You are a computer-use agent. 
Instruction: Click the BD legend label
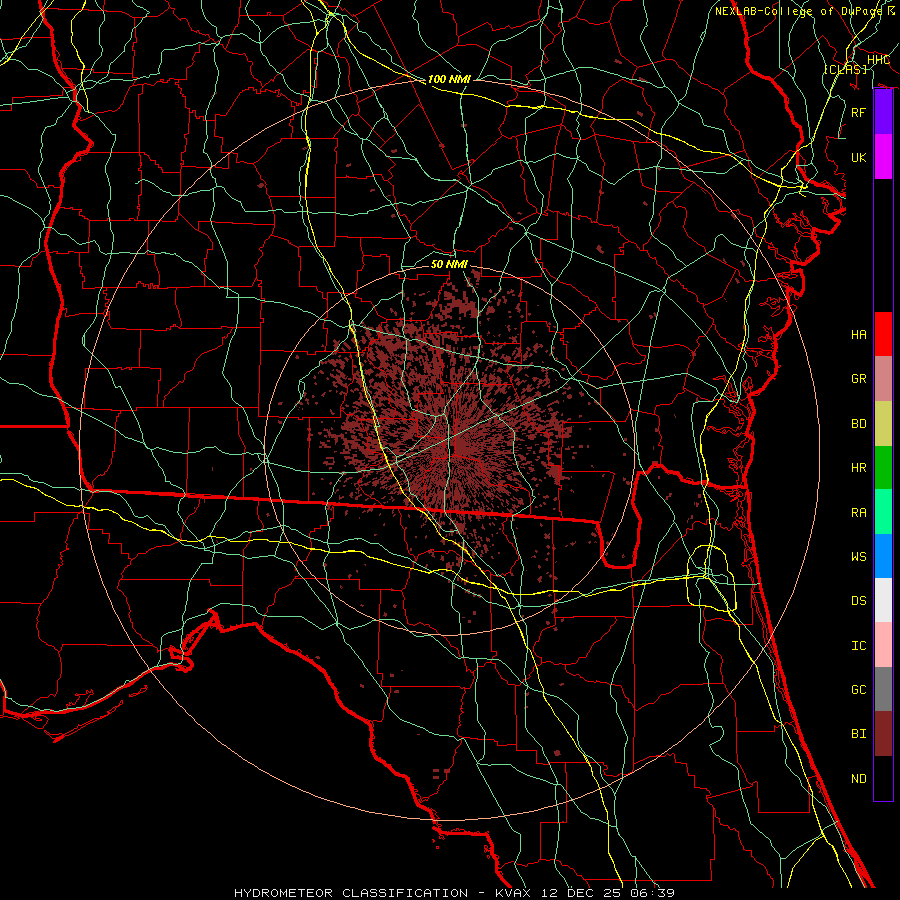click(859, 424)
